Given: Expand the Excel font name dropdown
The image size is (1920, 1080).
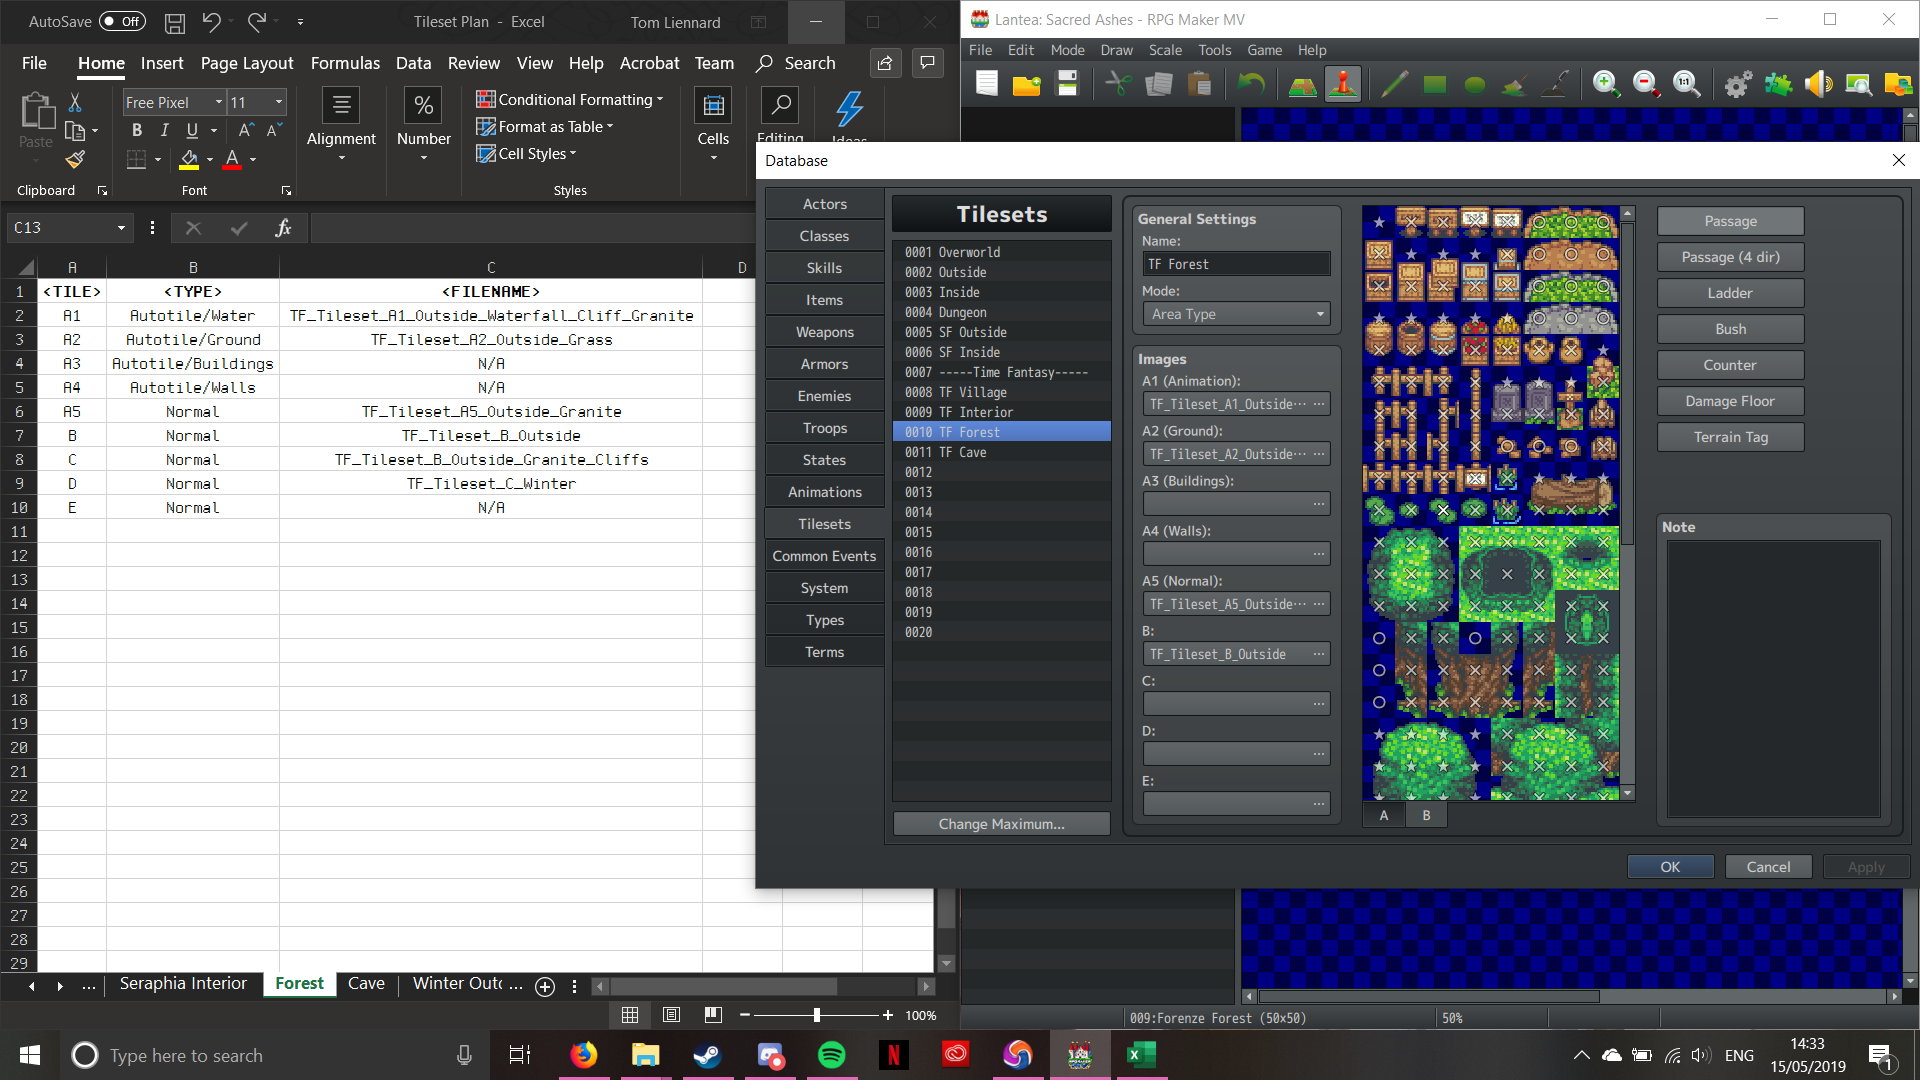Looking at the screenshot, I should [x=218, y=102].
